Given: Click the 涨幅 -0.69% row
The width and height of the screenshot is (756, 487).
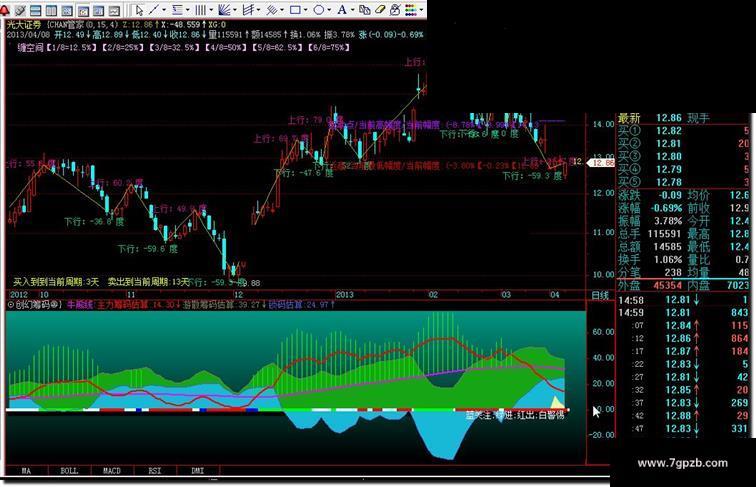Looking at the screenshot, I should pyautogui.click(x=650, y=208).
